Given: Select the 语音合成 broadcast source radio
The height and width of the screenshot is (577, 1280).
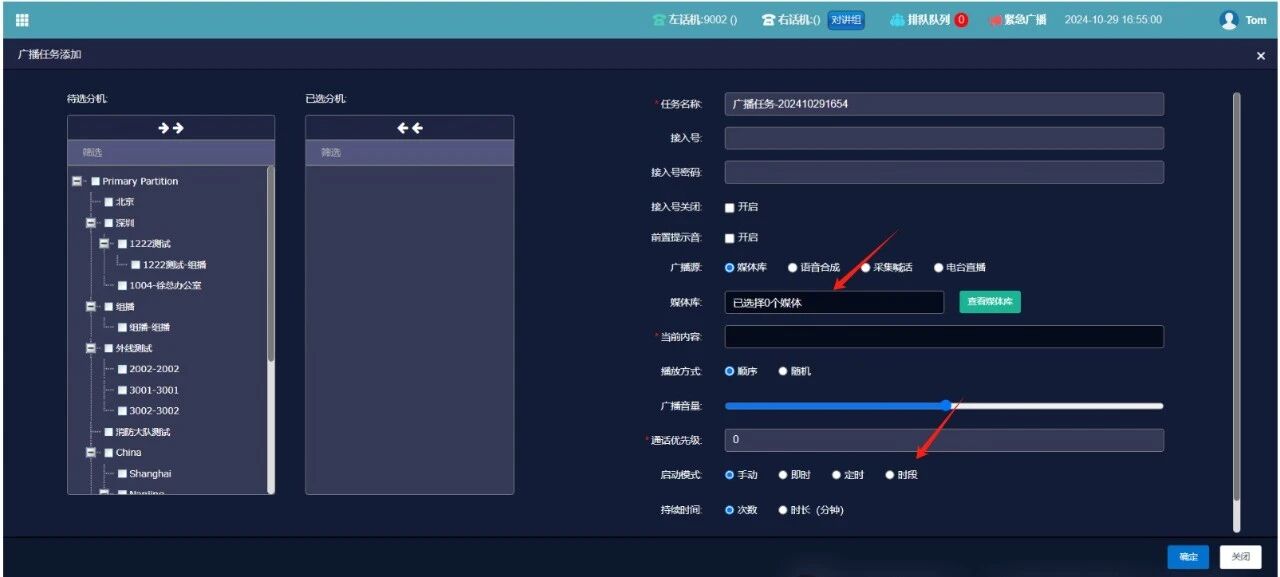Looking at the screenshot, I should [x=793, y=268].
